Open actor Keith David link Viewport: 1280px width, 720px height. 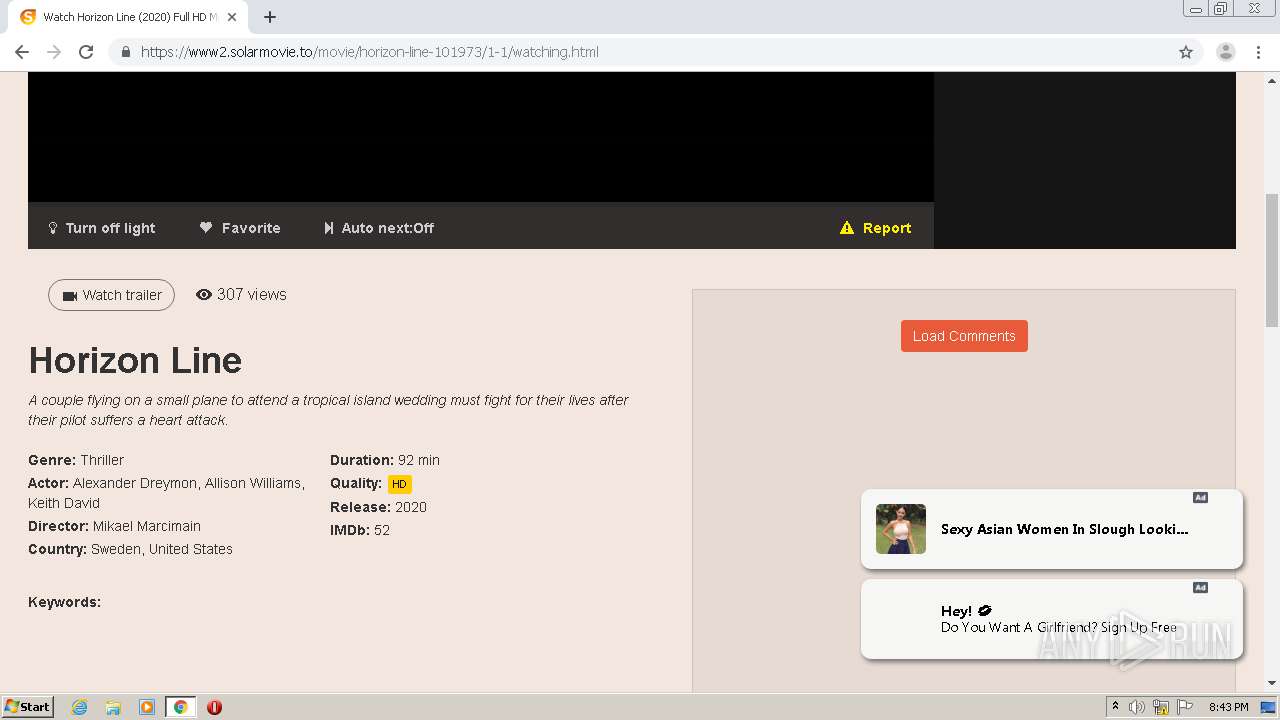coord(64,503)
